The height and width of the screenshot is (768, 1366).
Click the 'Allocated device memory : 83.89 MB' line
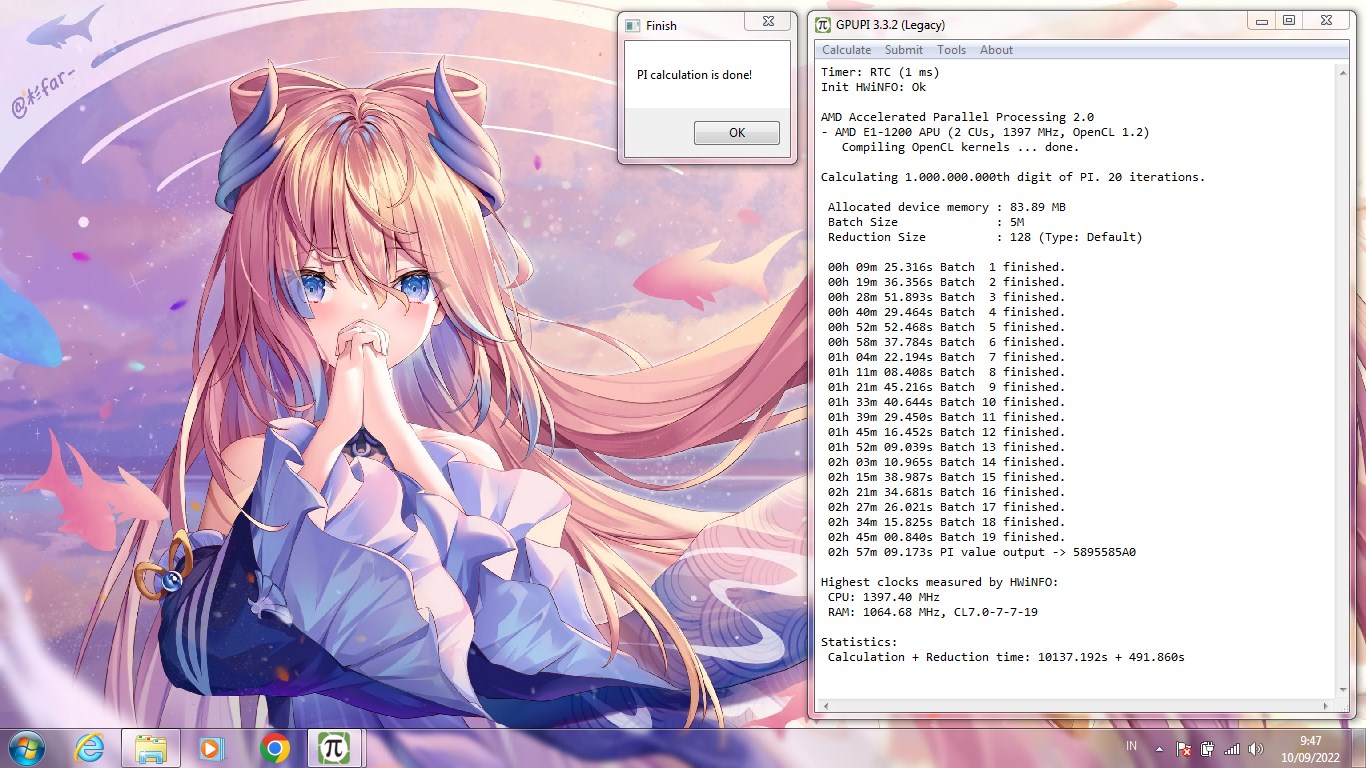(946, 207)
